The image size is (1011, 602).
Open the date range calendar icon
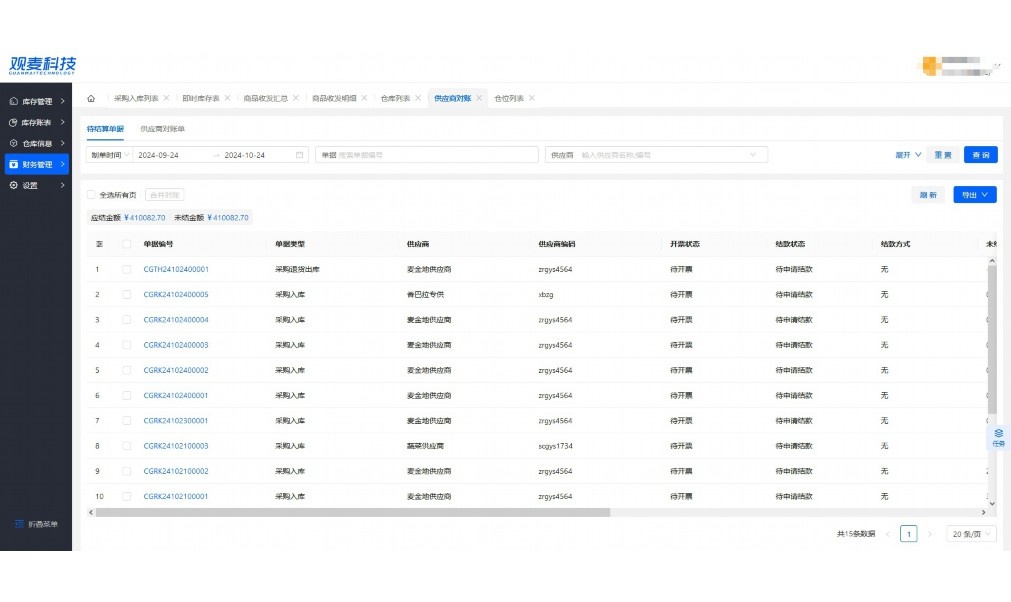pyautogui.click(x=299, y=155)
